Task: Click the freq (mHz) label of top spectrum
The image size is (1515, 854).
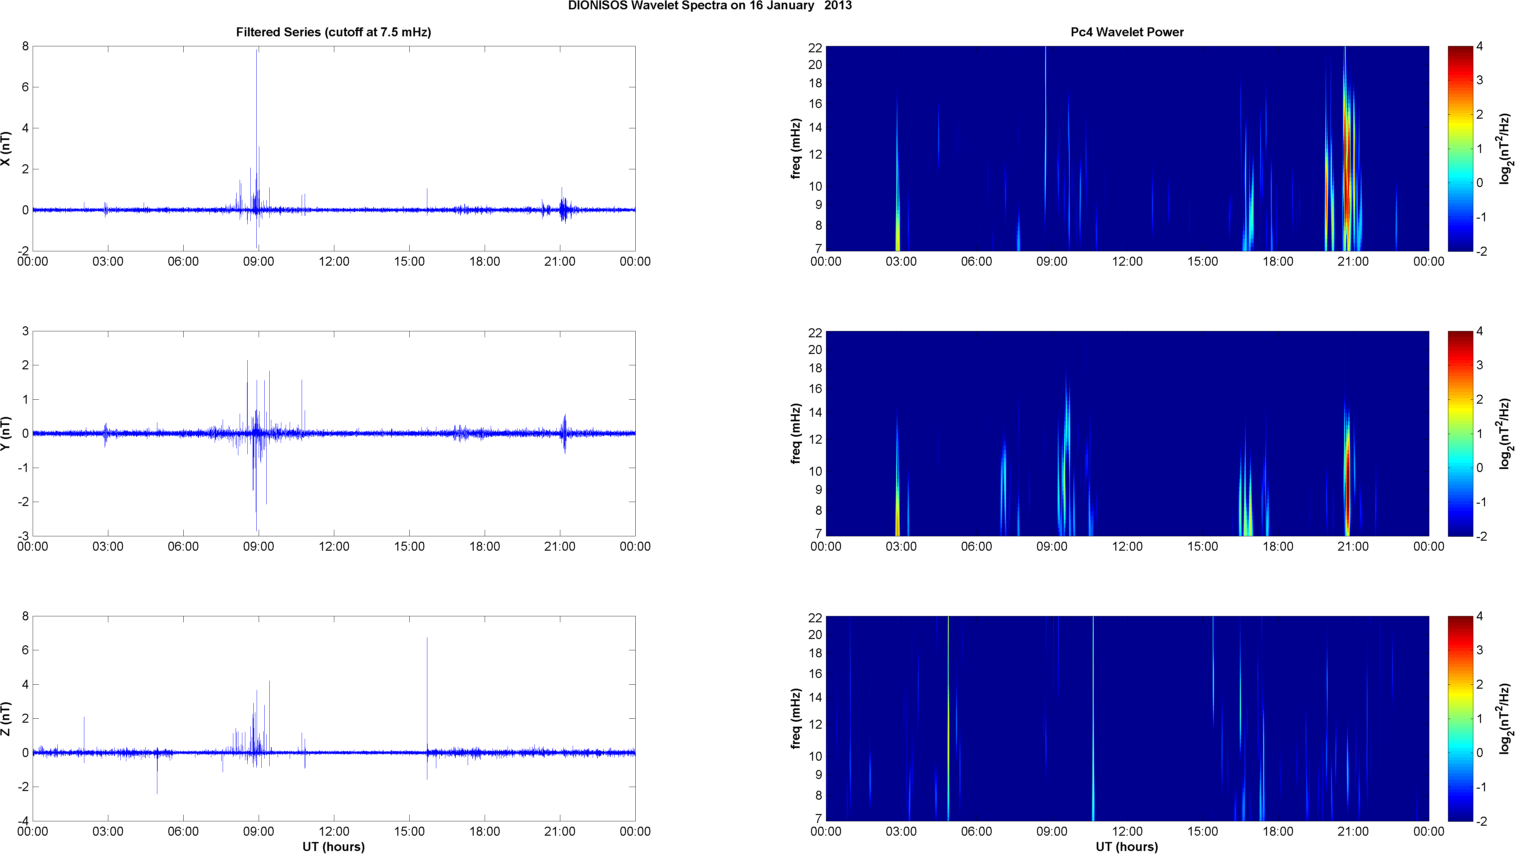Action: point(796,149)
